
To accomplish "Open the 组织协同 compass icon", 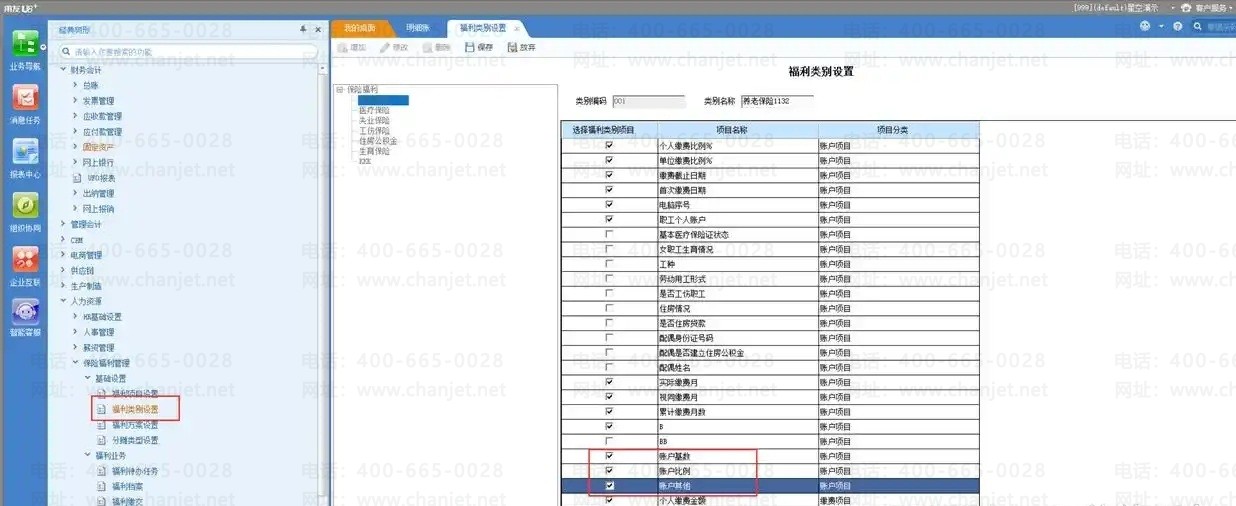I will (25, 206).
